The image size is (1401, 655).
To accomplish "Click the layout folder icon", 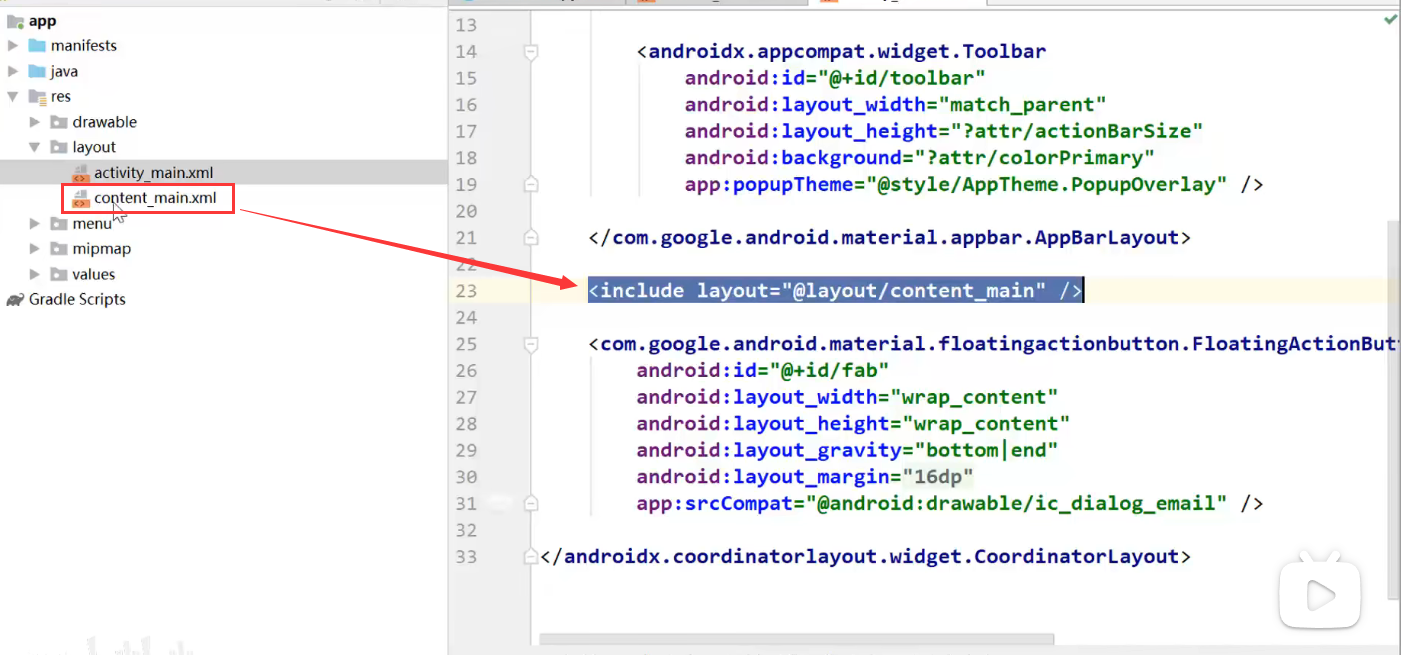I will click(60, 147).
